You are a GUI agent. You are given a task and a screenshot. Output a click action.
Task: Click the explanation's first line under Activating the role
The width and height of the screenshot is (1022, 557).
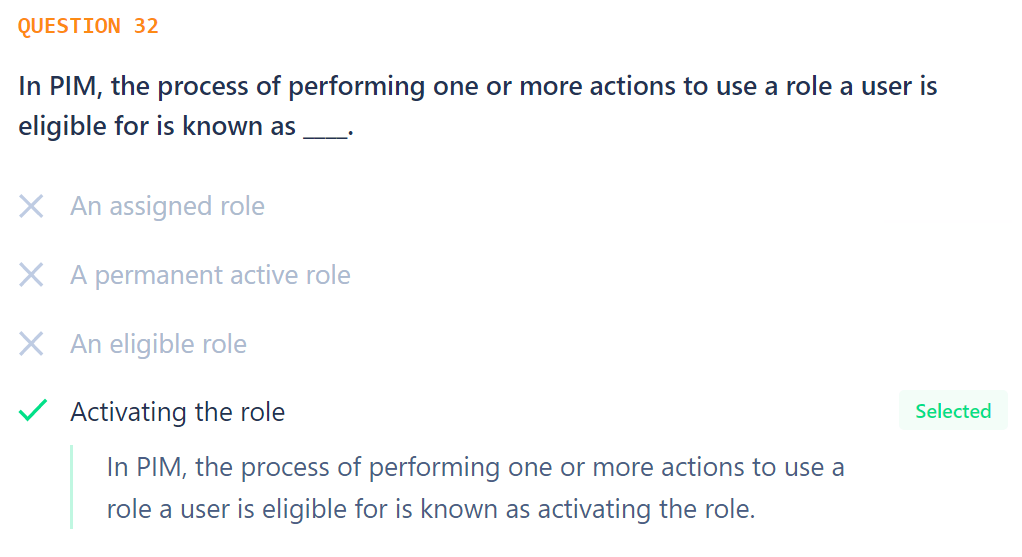point(476,468)
